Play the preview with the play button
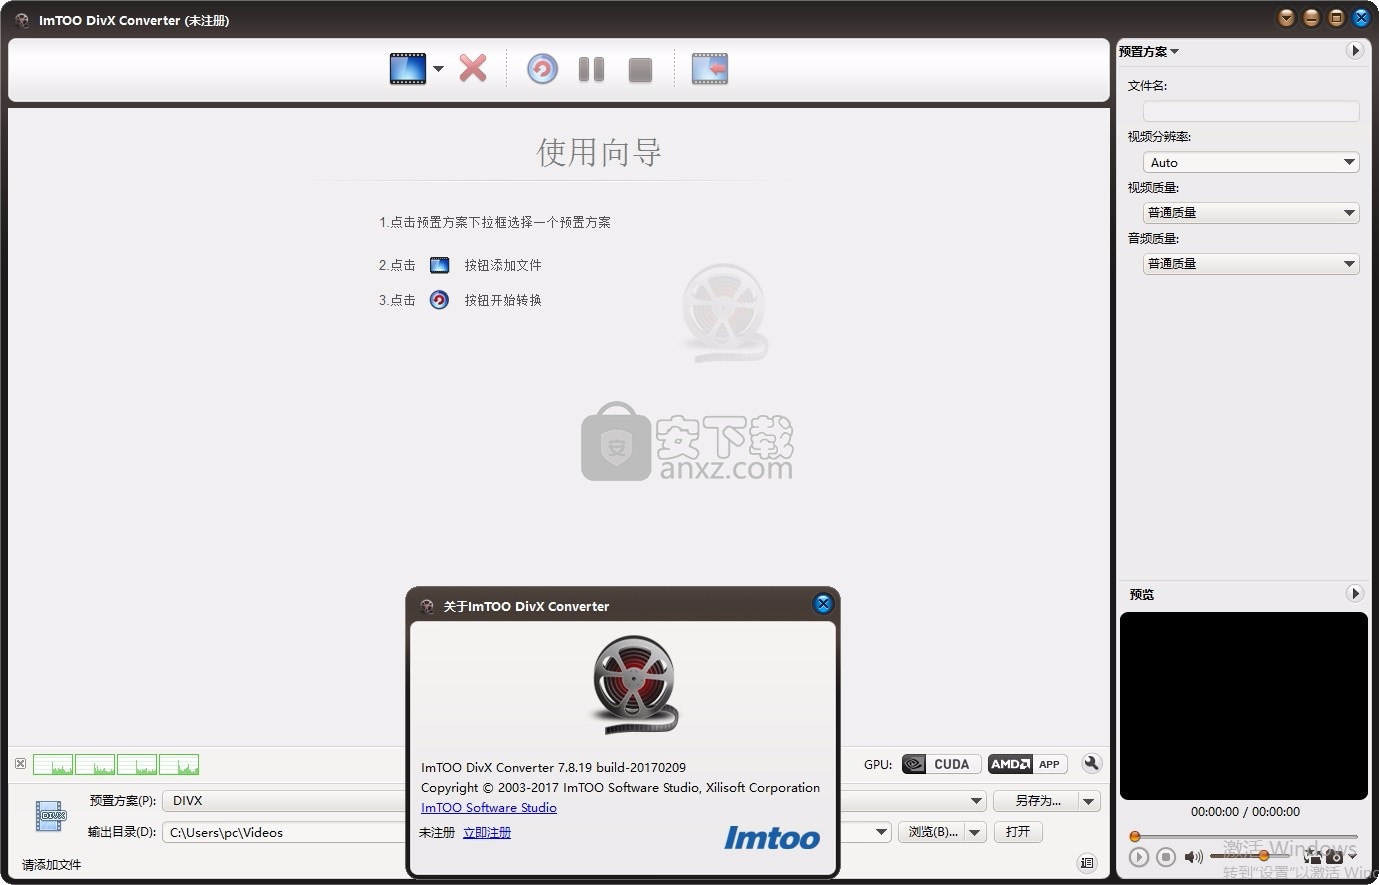Image resolution: width=1379 pixels, height=885 pixels. (1138, 857)
